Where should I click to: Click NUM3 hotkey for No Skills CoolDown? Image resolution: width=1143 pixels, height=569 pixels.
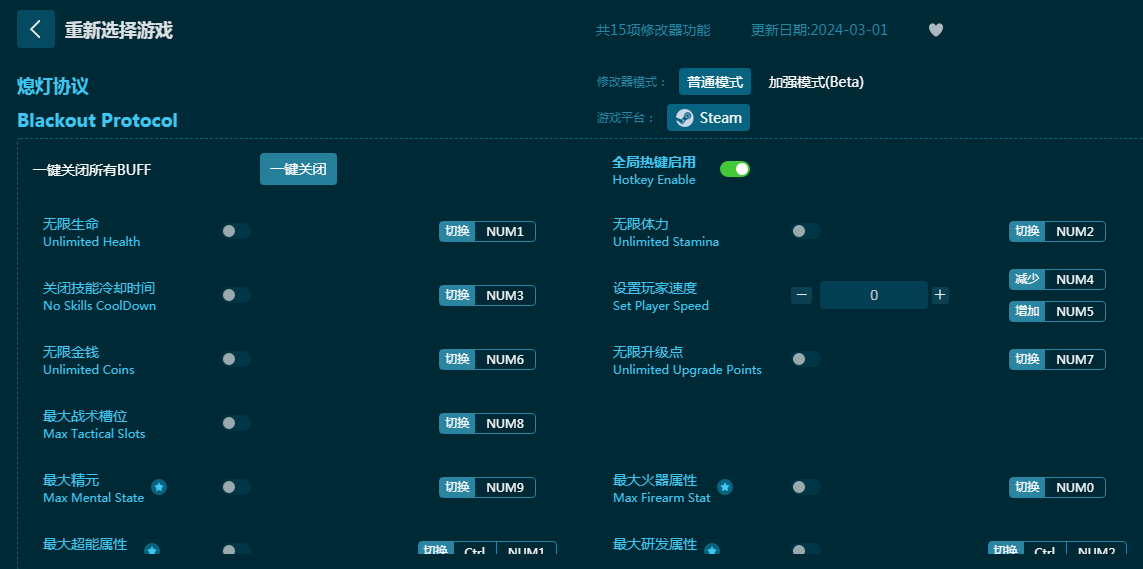487,296
